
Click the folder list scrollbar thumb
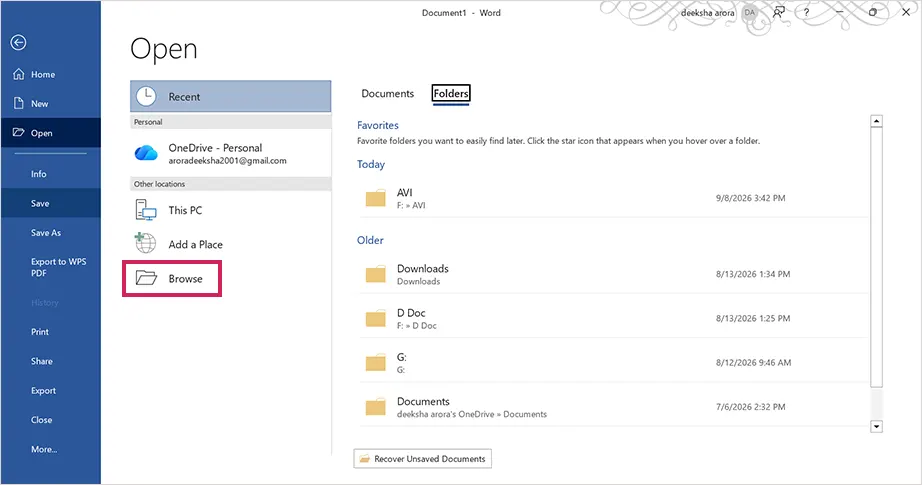click(x=876, y=257)
